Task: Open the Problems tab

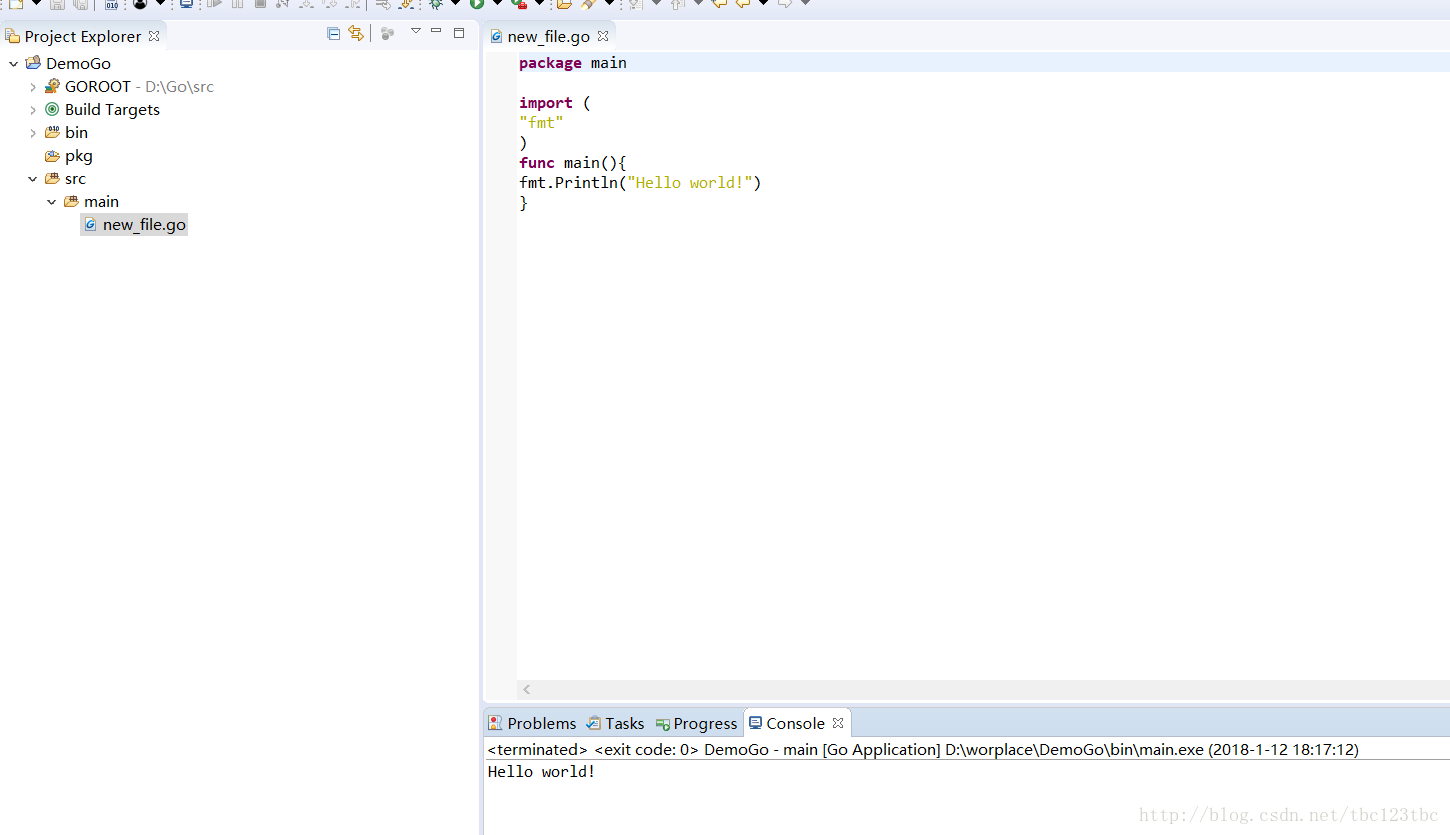Action: click(532, 723)
